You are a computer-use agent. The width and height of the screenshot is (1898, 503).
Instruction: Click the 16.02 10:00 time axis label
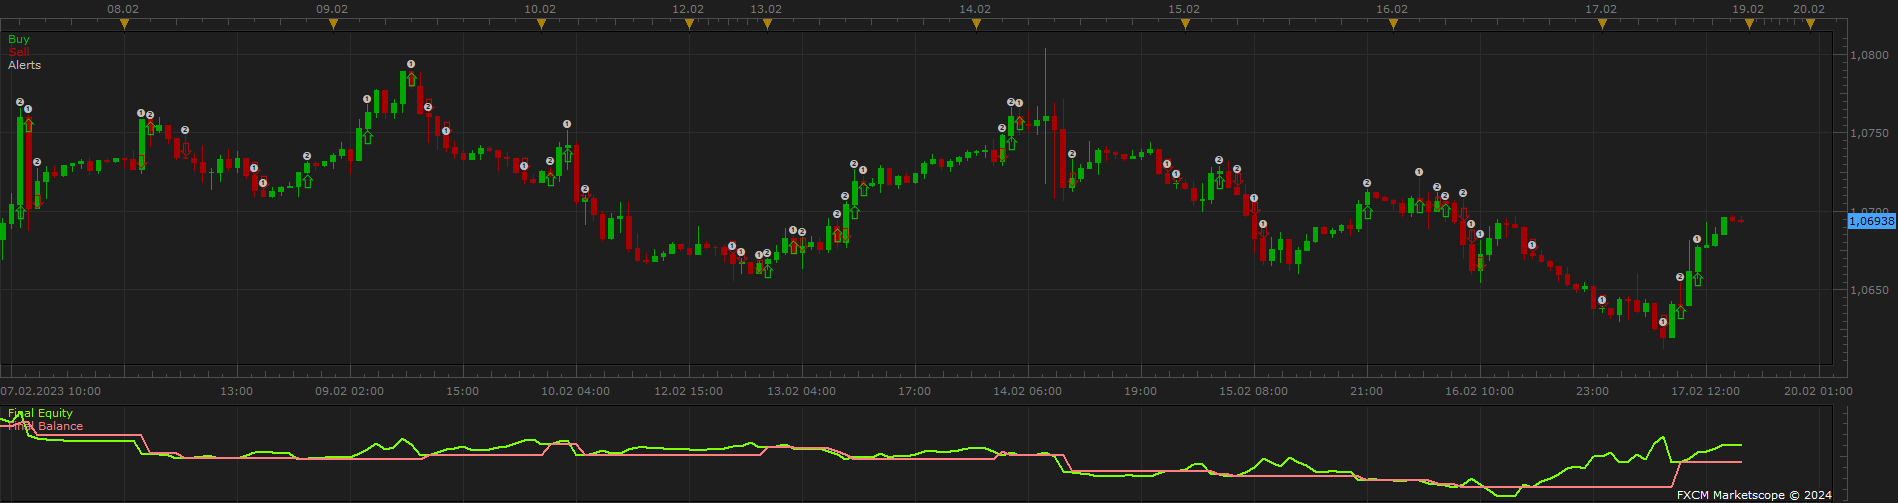point(1480,391)
